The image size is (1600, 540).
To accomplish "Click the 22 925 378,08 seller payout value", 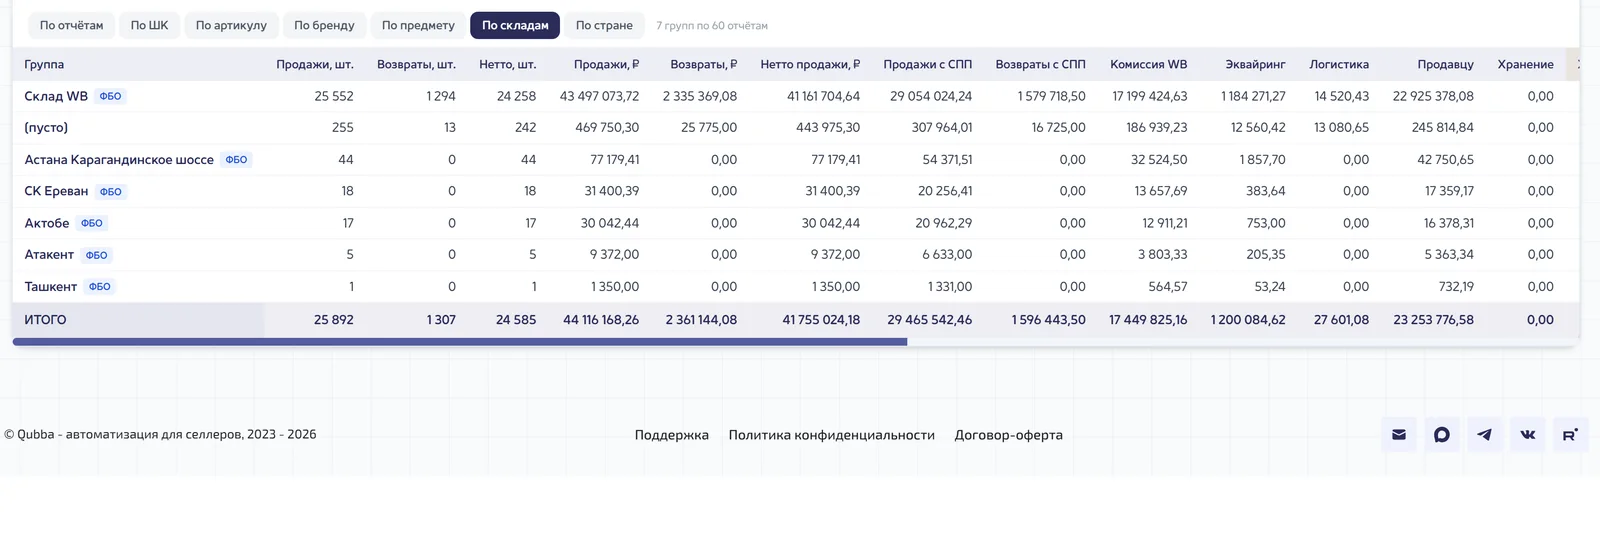I will click(x=1433, y=96).
